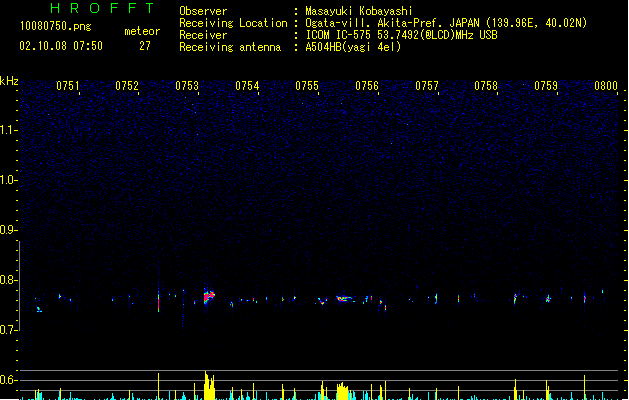The height and width of the screenshot is (400, 629).
Task: Click observer name Masayuki Kobayashi
Action: pyautogui.click(x=359, y=11)
